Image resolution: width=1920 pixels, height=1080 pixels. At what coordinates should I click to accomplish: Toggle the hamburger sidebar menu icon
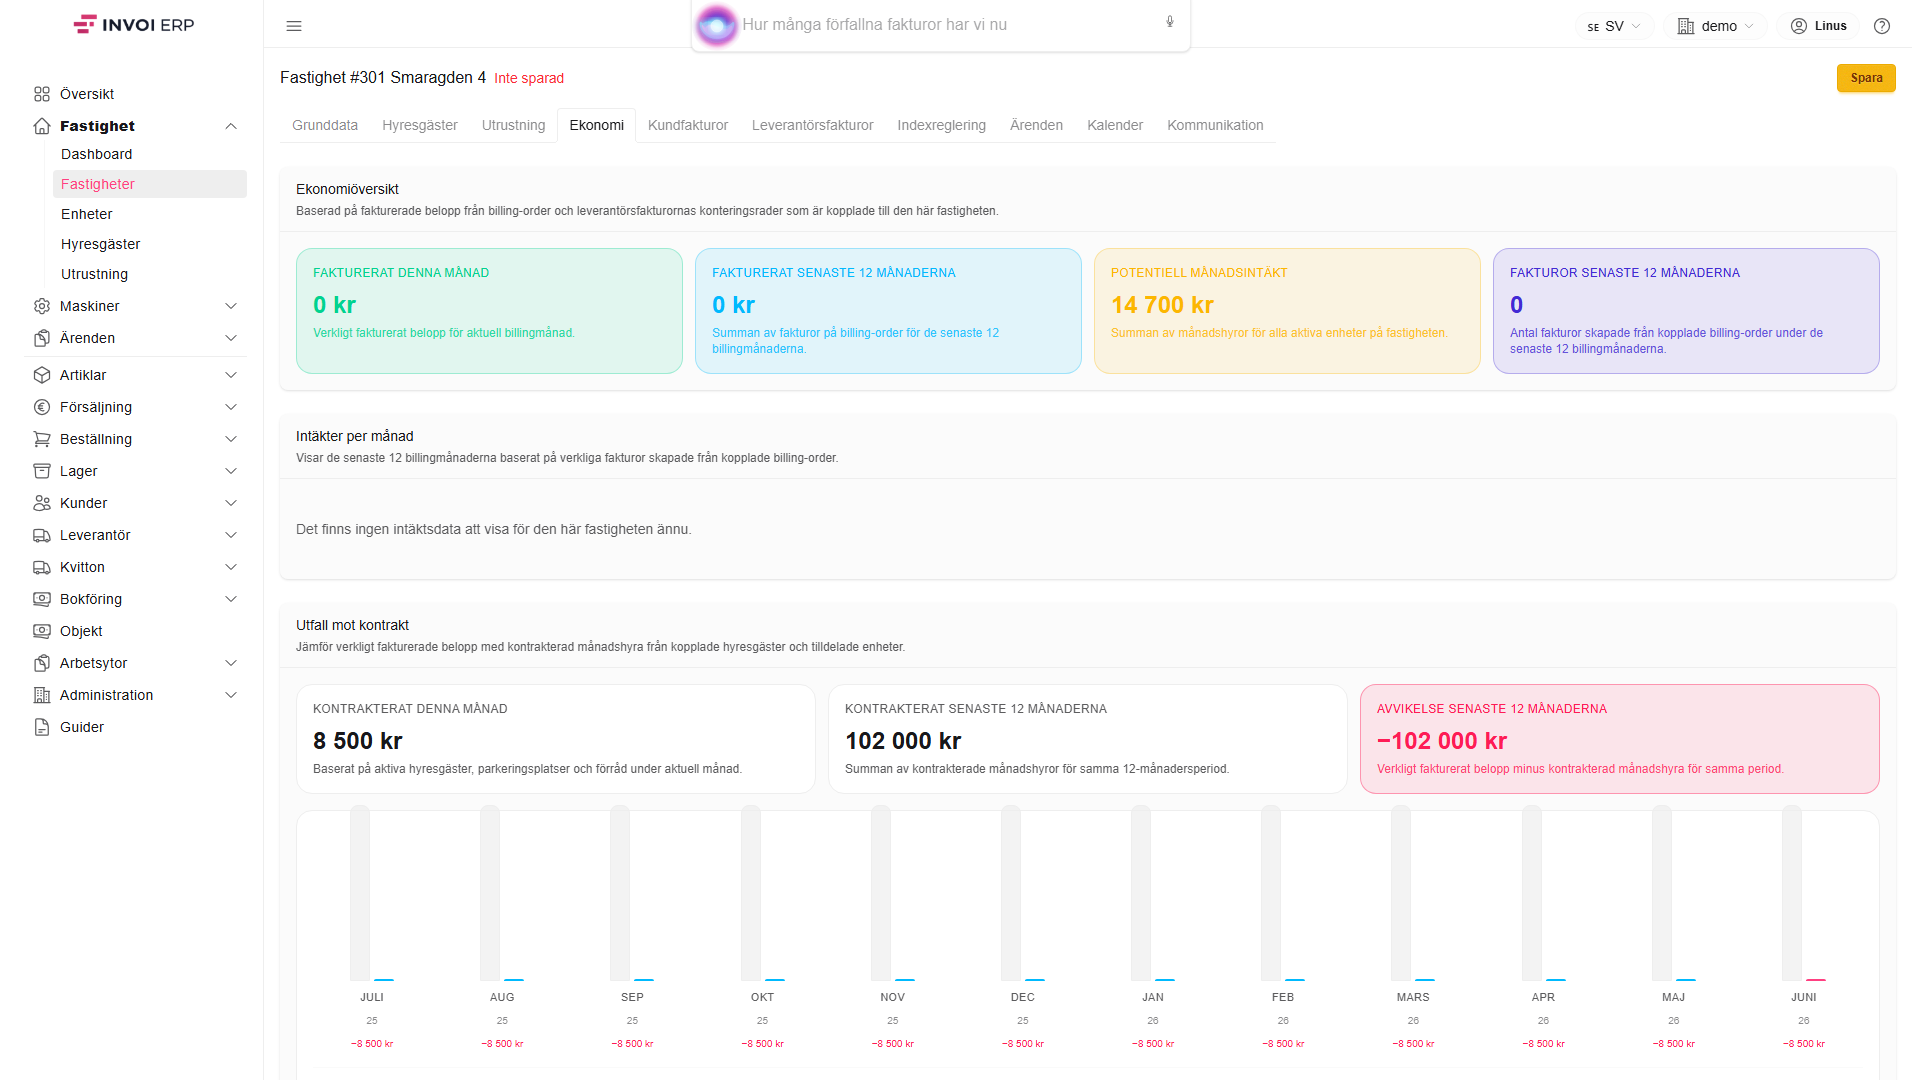(x=294, y=26)
